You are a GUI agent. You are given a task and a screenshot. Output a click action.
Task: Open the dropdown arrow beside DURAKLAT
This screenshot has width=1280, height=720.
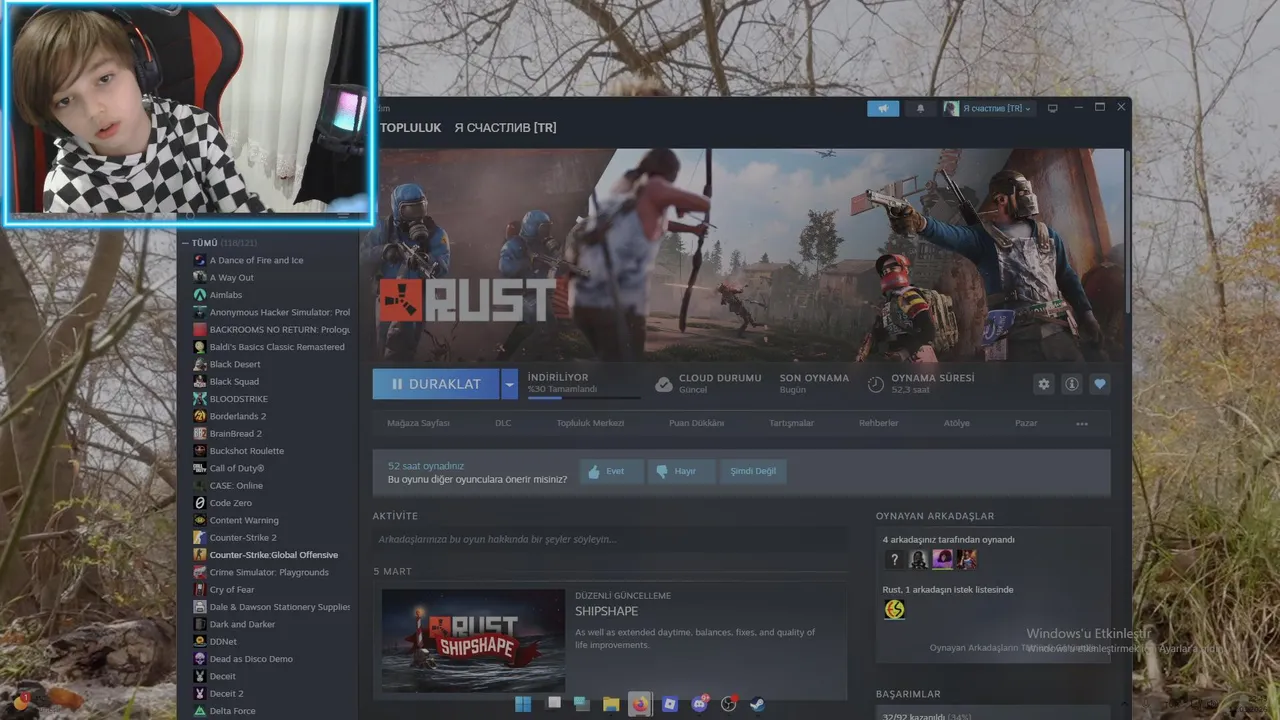coord(510,384)
